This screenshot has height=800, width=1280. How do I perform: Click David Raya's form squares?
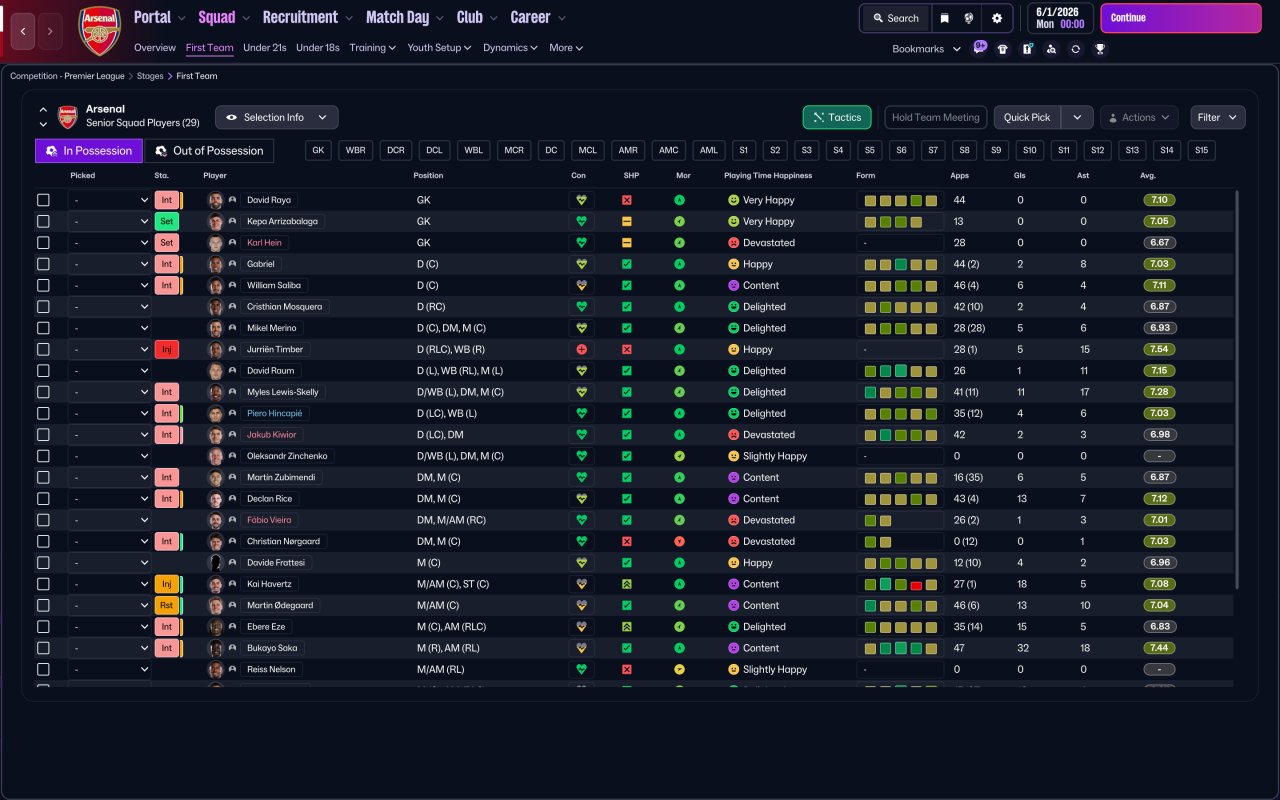click(900, 200)
